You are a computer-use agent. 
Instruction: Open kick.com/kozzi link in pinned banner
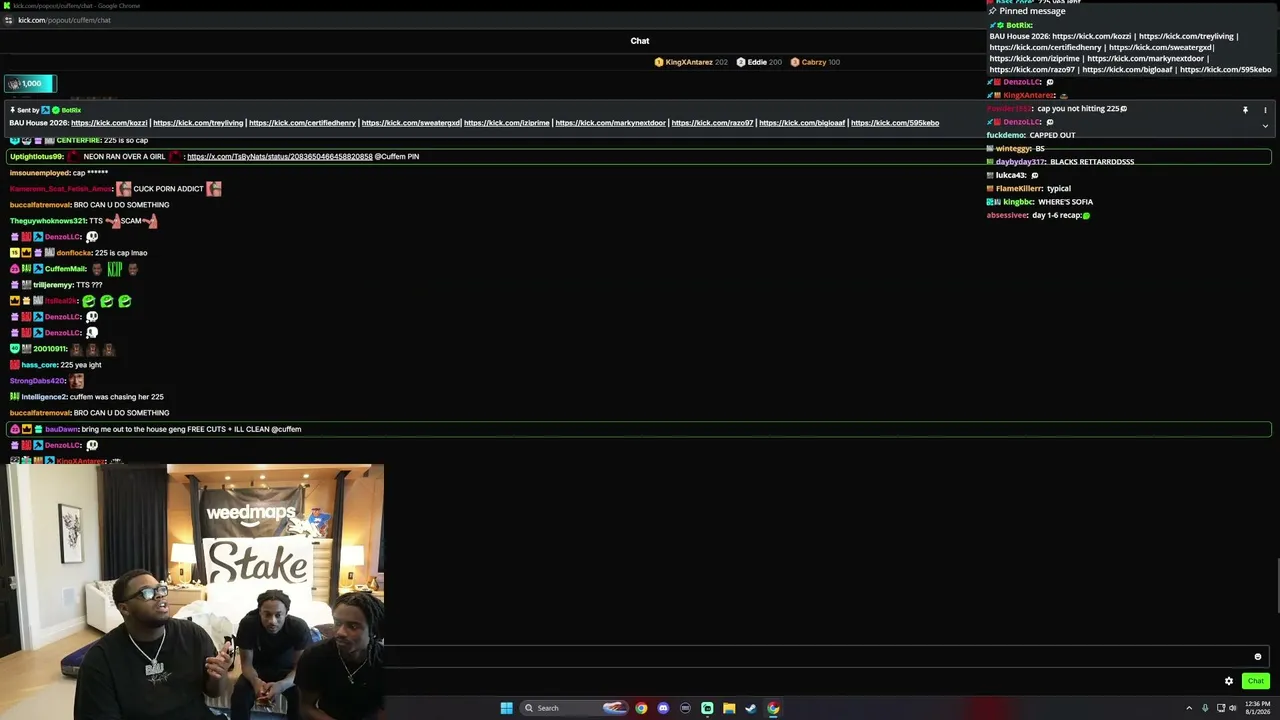(x=109, y=123)
